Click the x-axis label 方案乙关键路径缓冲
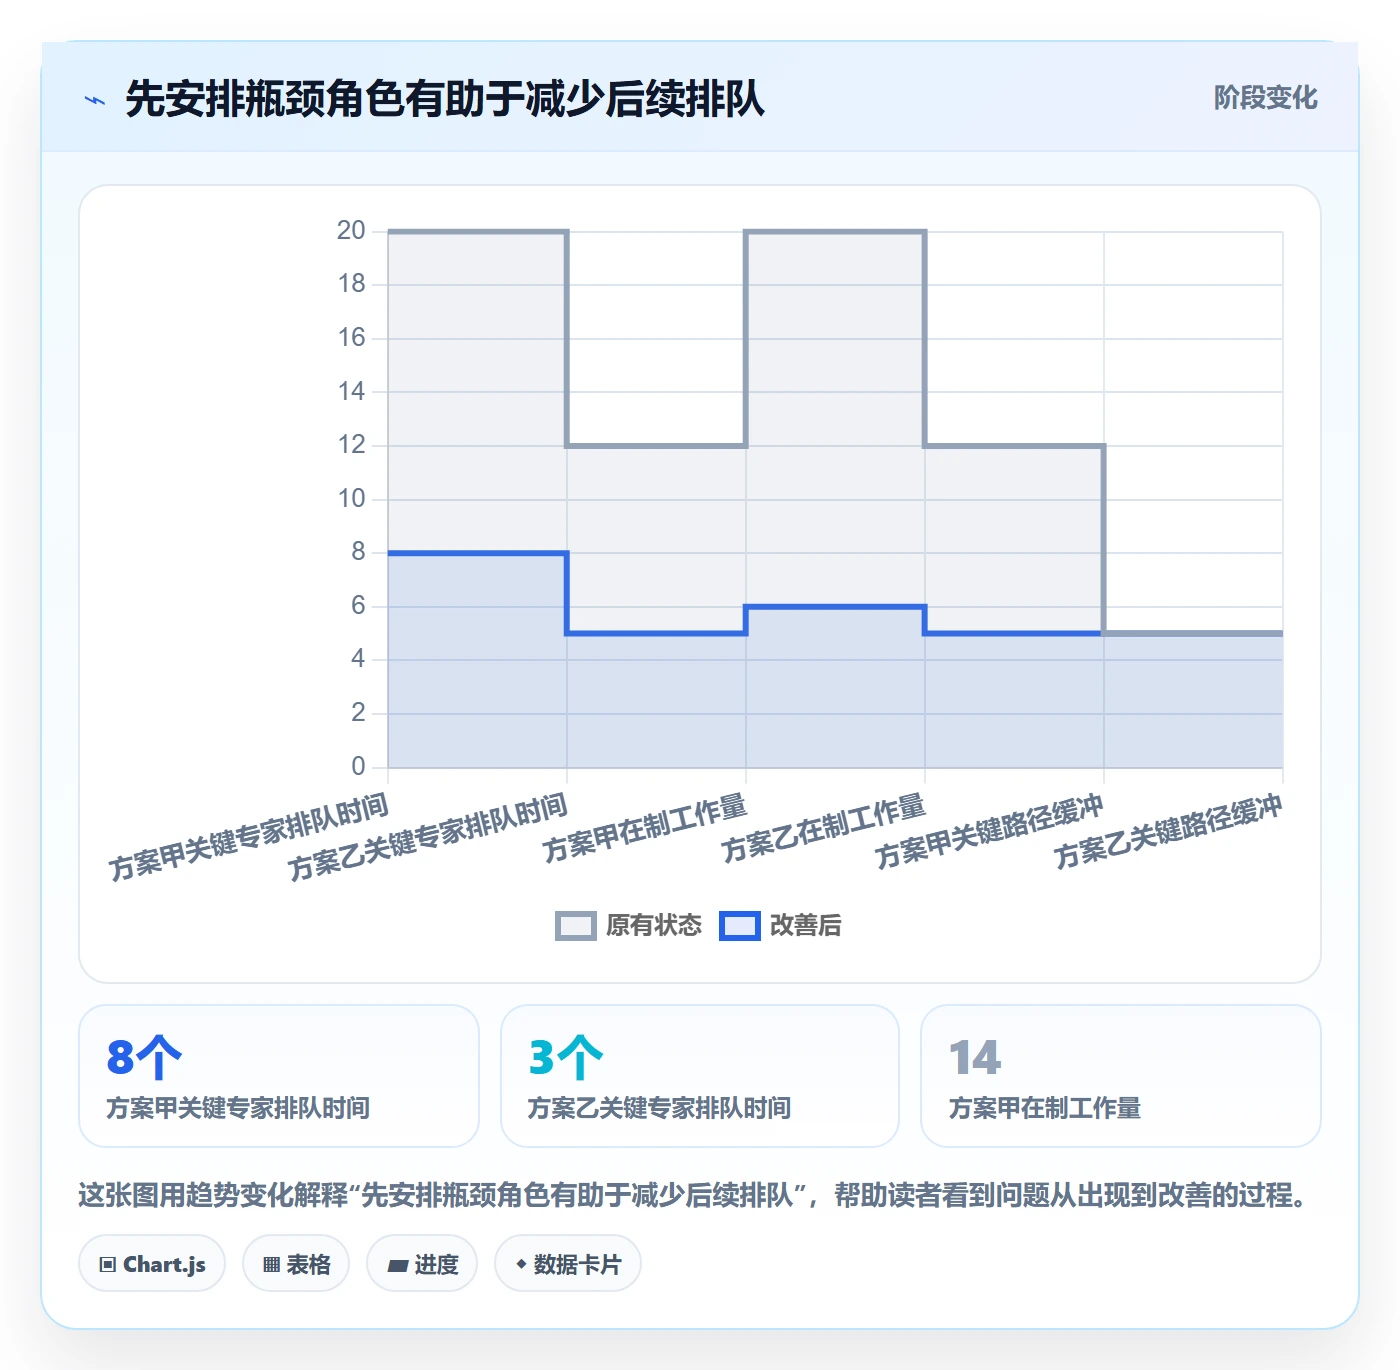 [1168, 832]
